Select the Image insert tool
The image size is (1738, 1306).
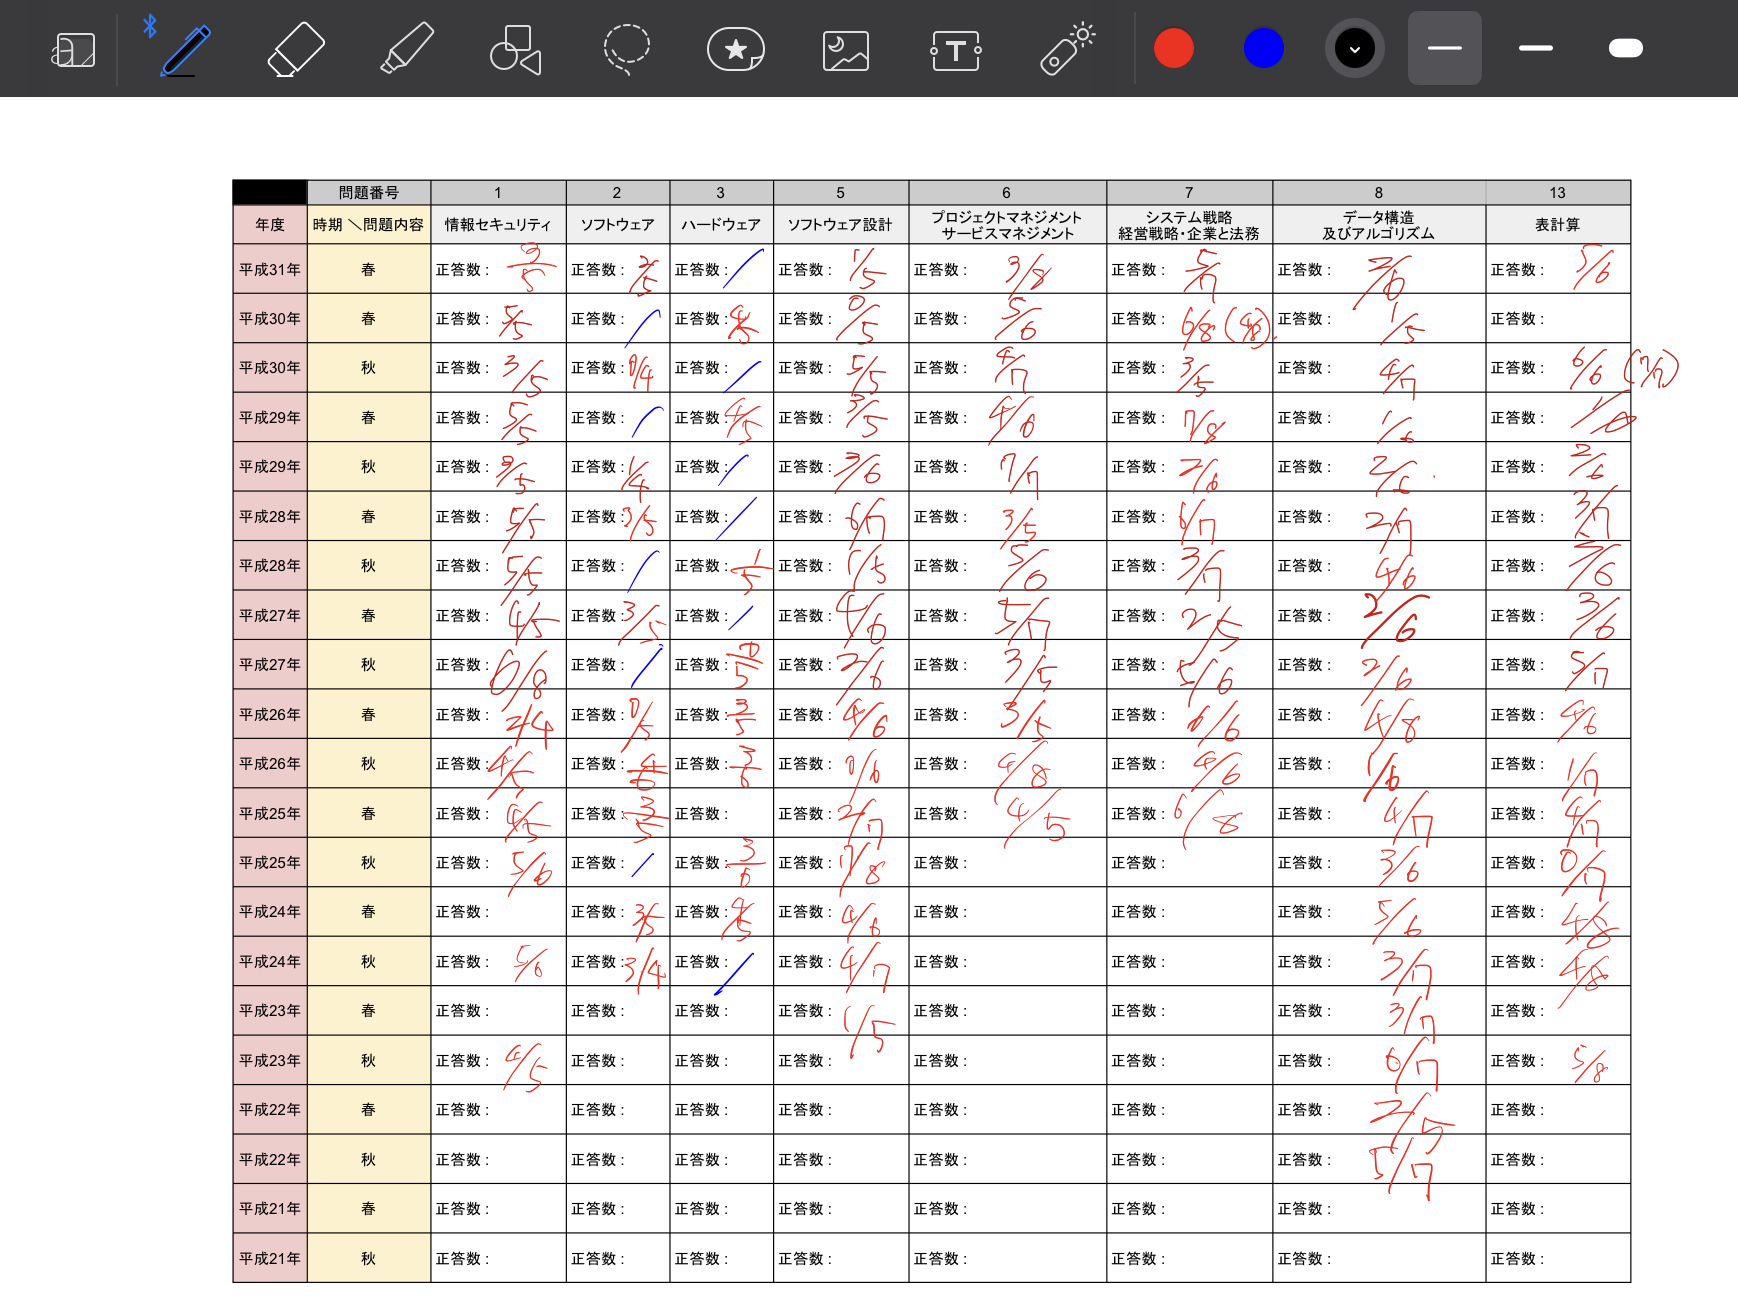click(x=846, y=49)
